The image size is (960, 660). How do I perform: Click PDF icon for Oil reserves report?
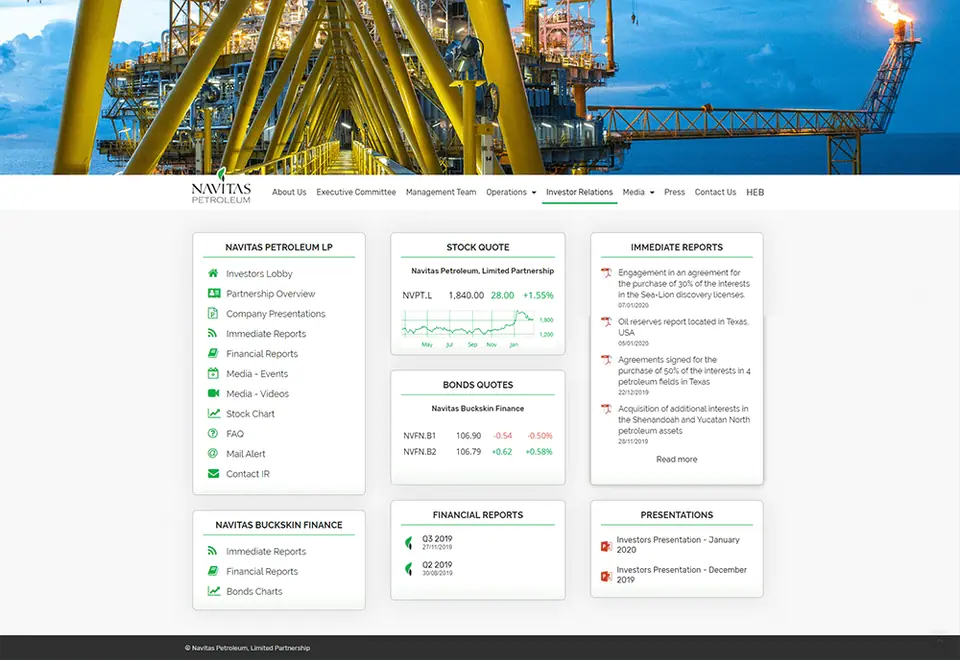tap(606, 321)
